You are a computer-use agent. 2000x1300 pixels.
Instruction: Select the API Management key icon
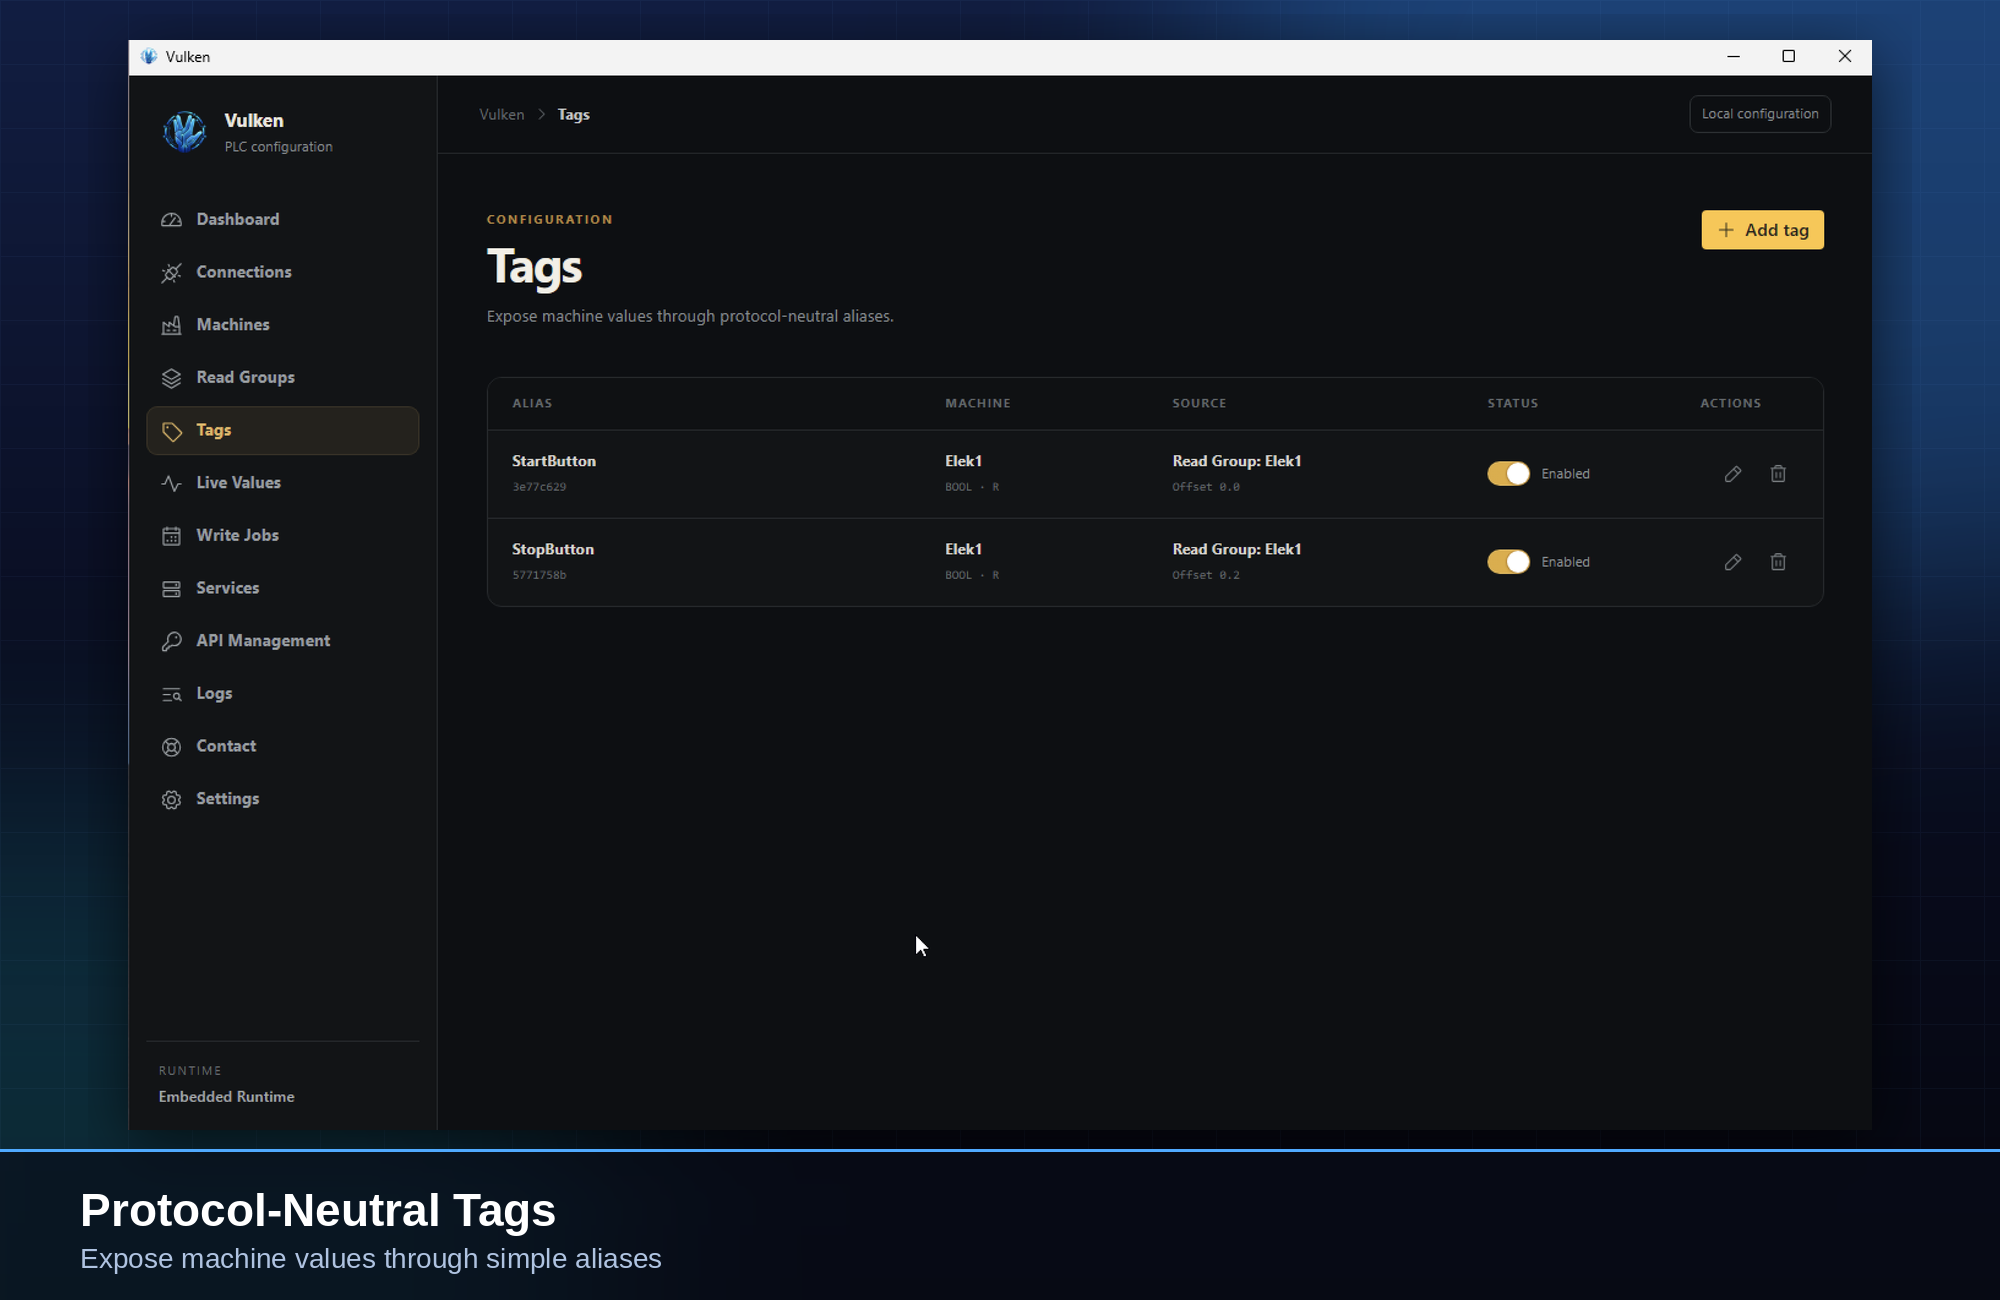(x=171, y=641)
